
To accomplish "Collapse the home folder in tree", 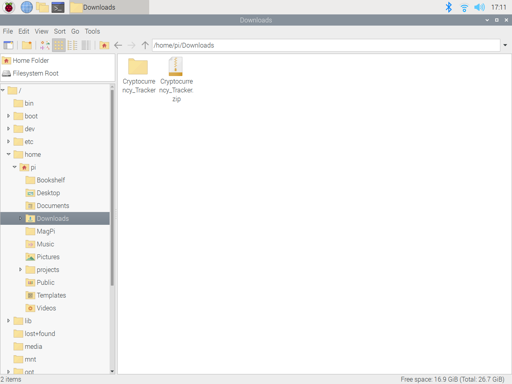I will 9,154.
